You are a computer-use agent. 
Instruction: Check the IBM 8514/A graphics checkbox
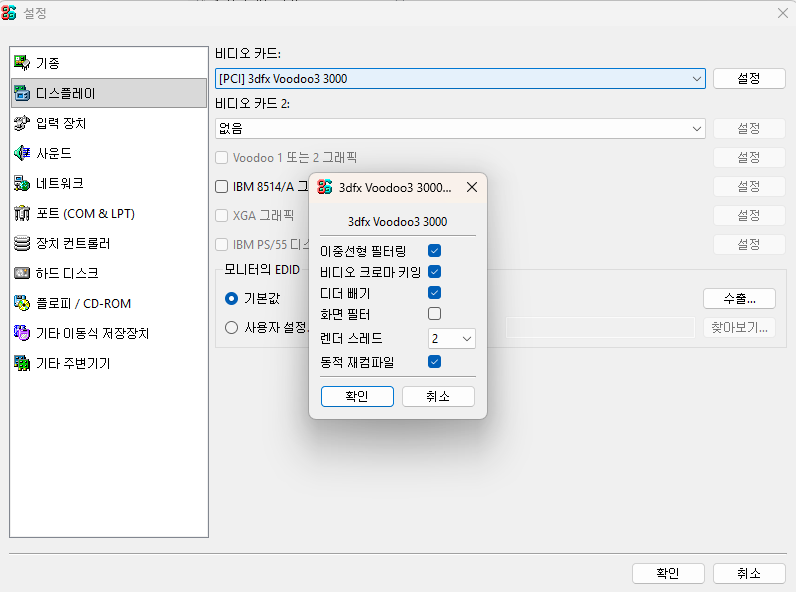coord(221,187)
